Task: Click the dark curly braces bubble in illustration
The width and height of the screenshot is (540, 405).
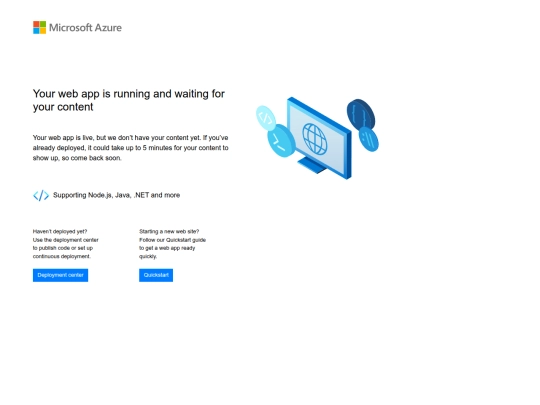Action: pos(361,114)
